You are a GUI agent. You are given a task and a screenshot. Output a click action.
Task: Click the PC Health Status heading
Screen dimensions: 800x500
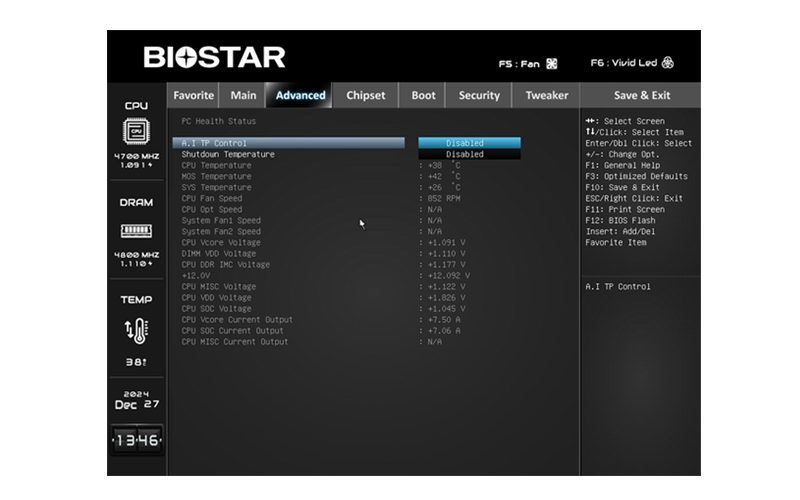218,121
